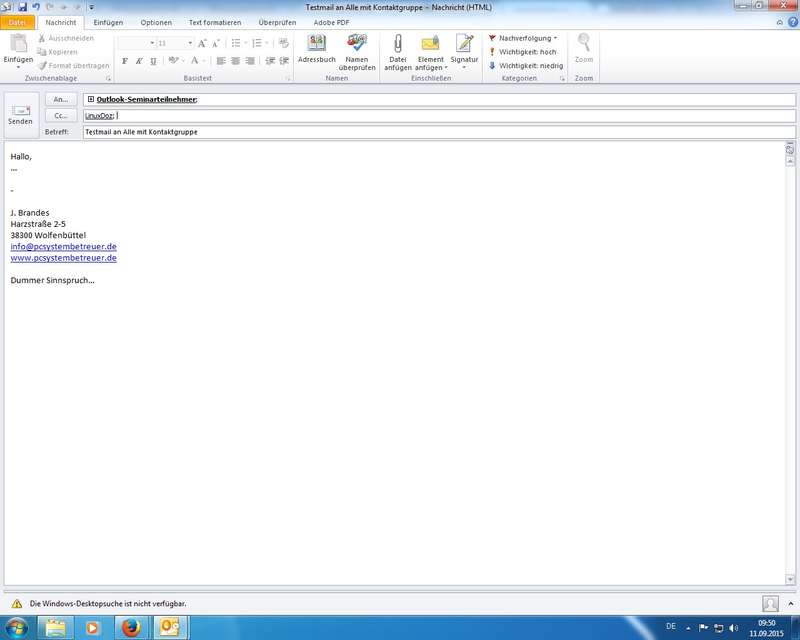Minimize the ribbon with the caret icon
This screenshot has height=640, width=800.
(780, 22)
